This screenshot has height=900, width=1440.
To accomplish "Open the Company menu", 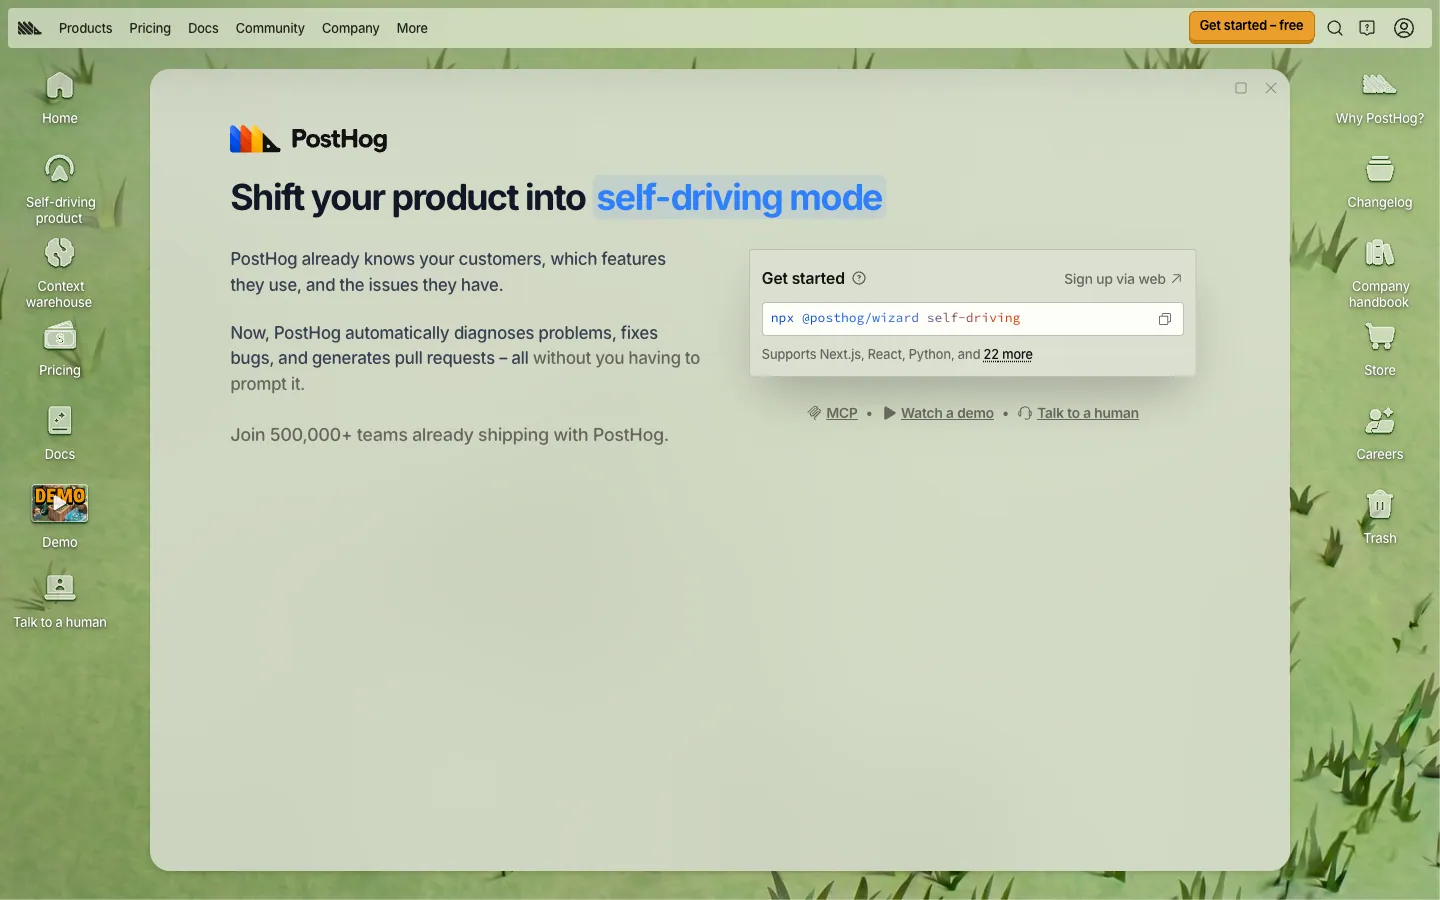I will click(350, 28).
